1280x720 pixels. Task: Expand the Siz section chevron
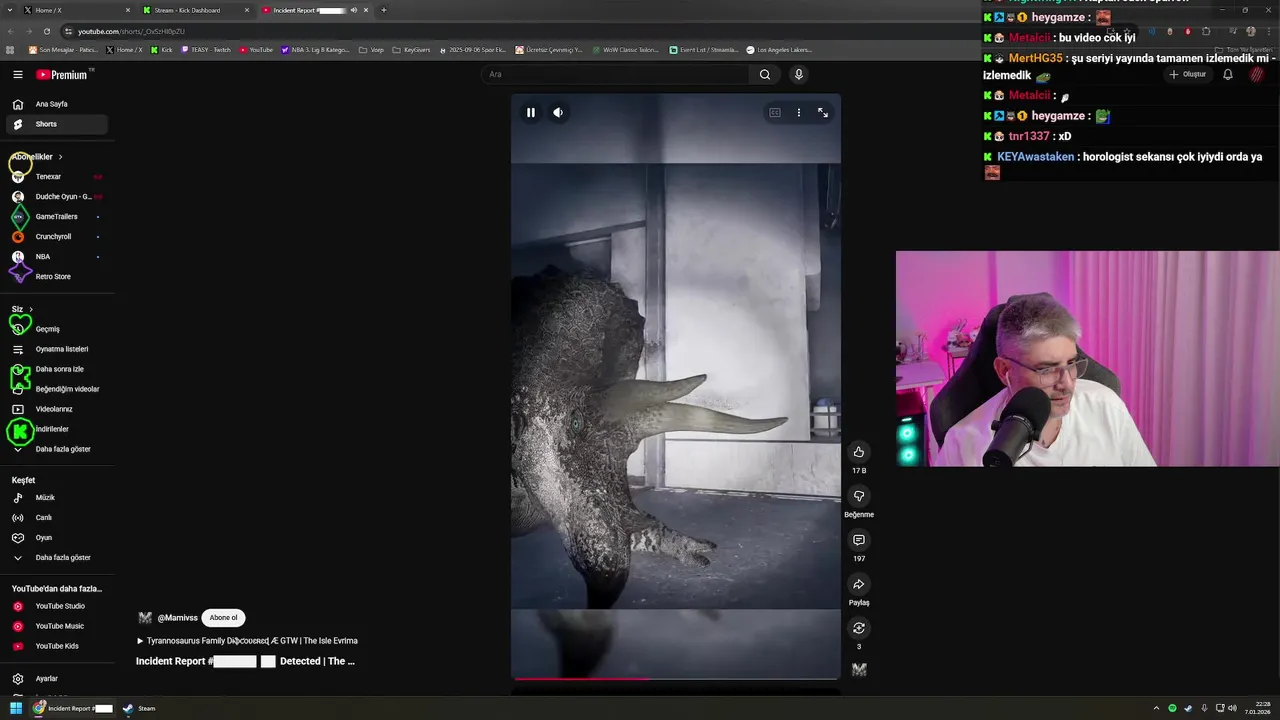(x=31, y=309)
